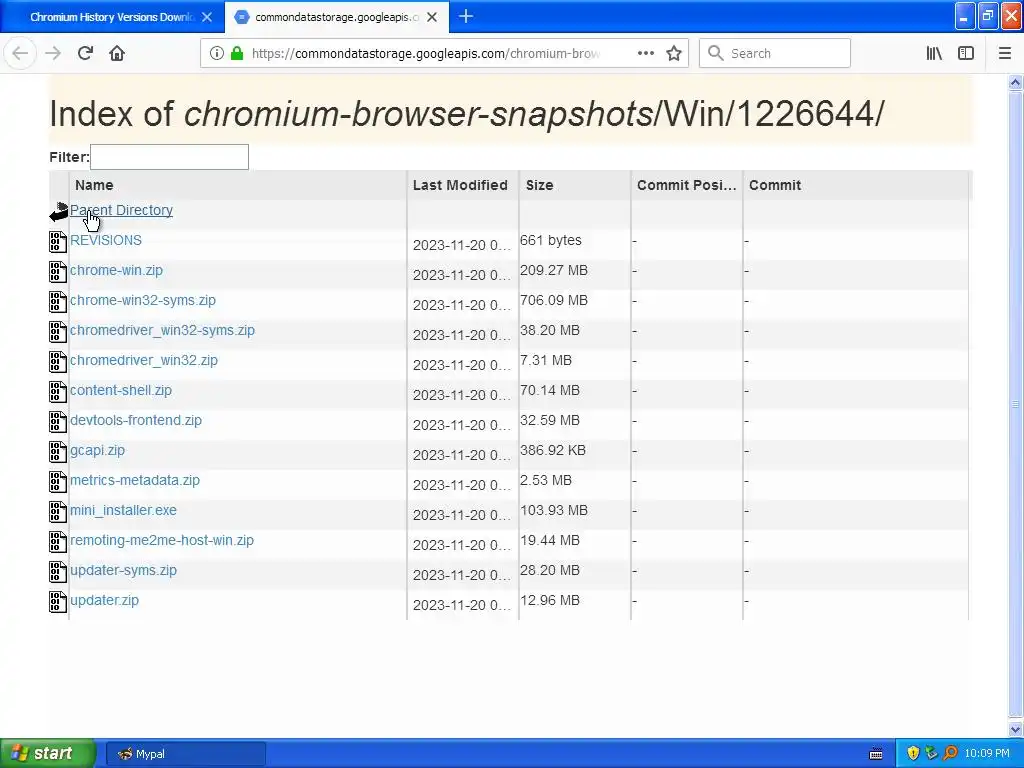
Task: Sort by the Name column header
Action: pyautogui.click(x=238, y=185)
